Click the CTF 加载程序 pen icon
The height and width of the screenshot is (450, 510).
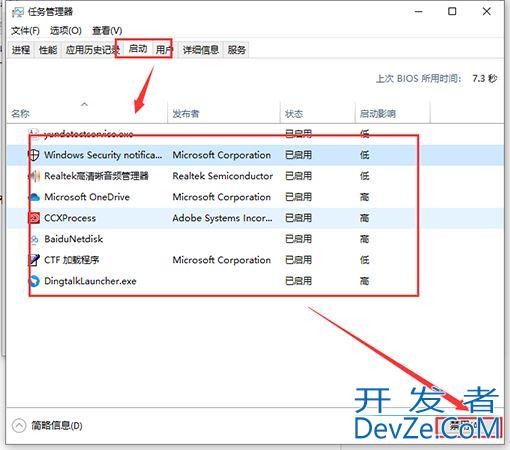tap(34, 260)
